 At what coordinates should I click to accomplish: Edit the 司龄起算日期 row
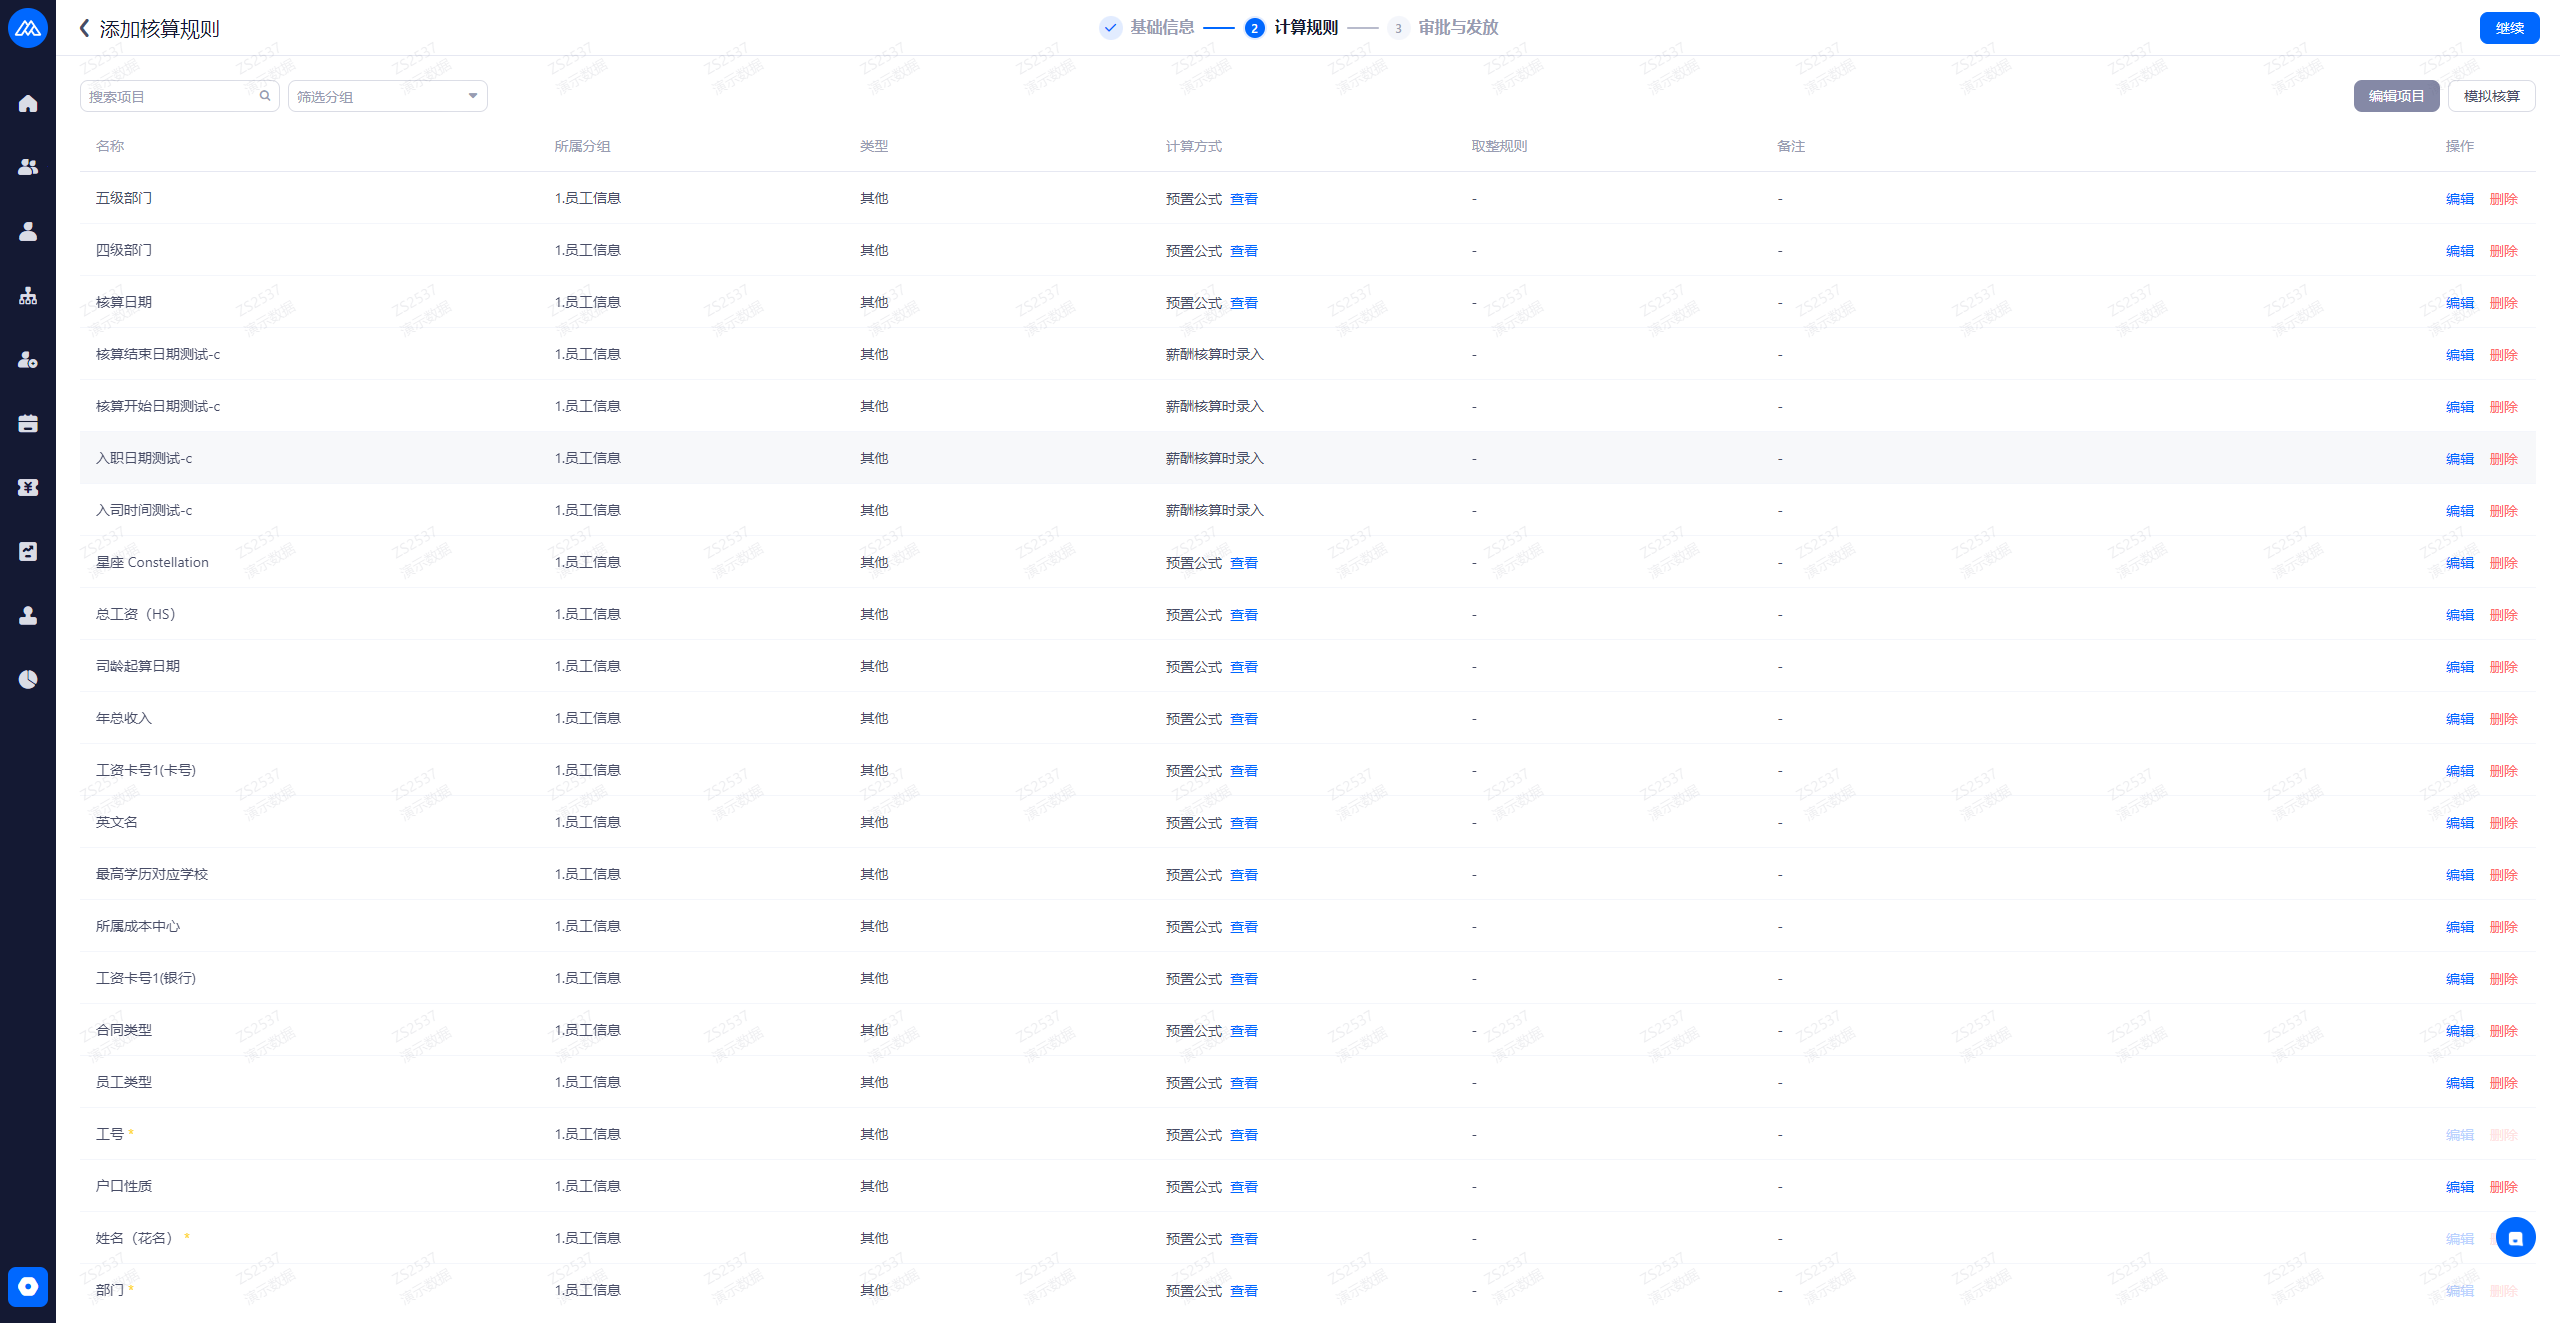pyautogui.click(x=2459, y=667)
